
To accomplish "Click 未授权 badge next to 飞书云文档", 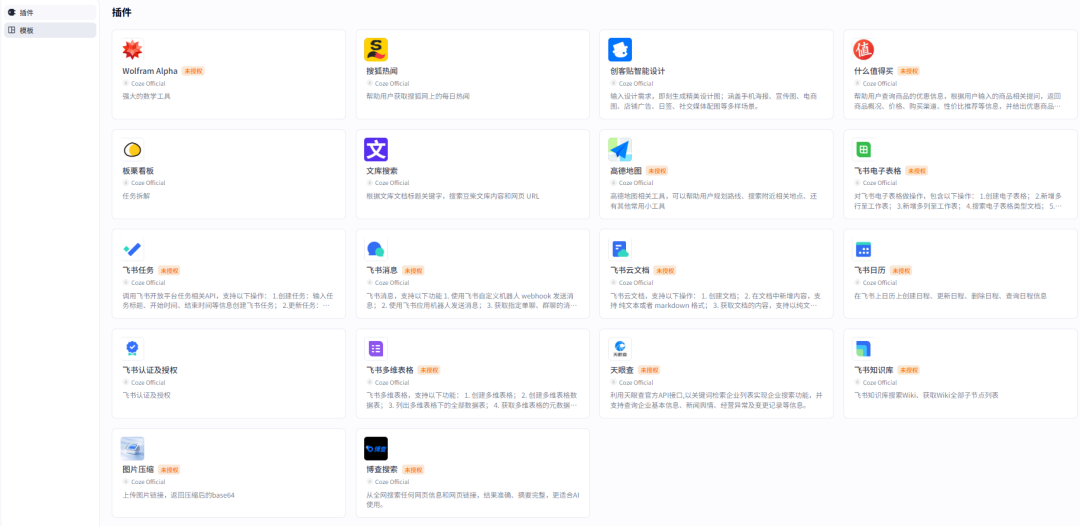I will tap(665, 271).
